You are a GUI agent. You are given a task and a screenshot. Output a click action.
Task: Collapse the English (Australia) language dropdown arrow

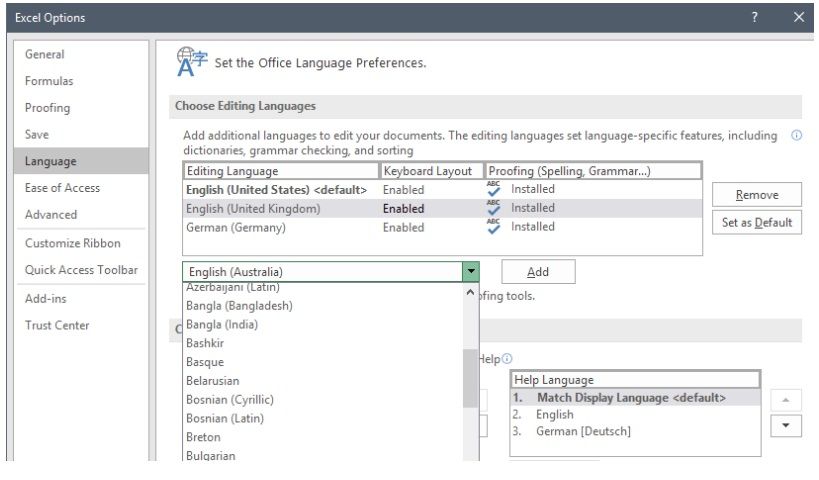[470, 272]
